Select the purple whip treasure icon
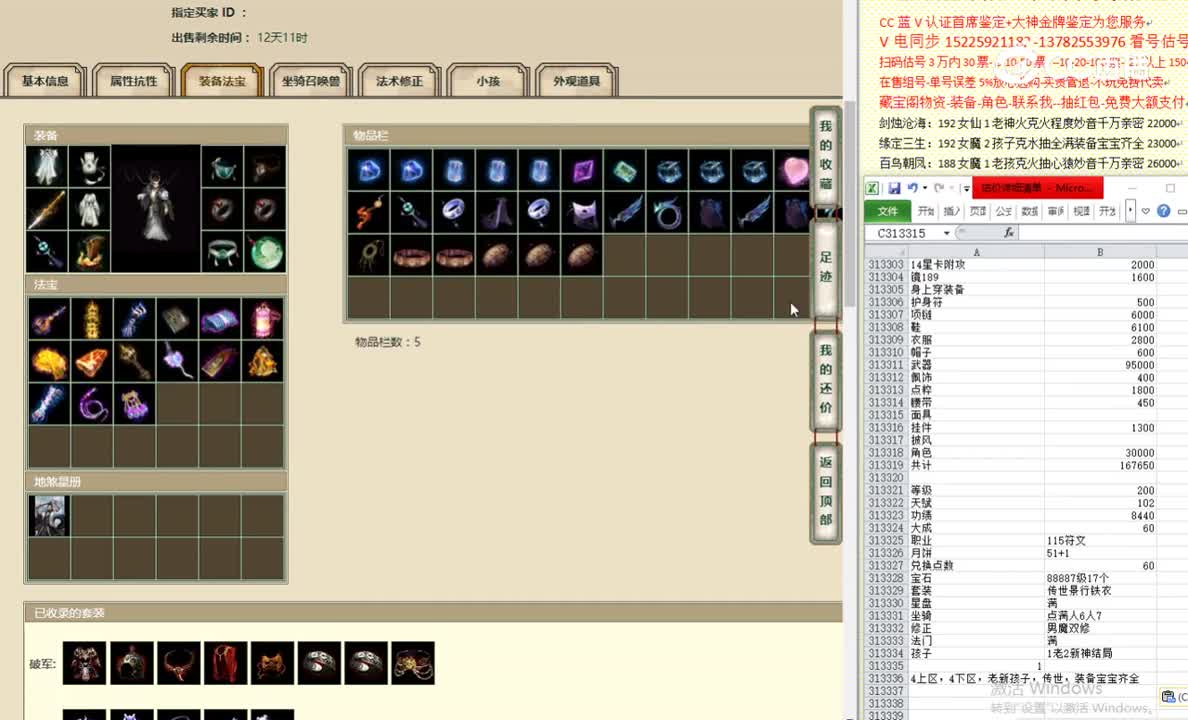Viewport: 1188px width, 720px height. [x=92, y=404]
